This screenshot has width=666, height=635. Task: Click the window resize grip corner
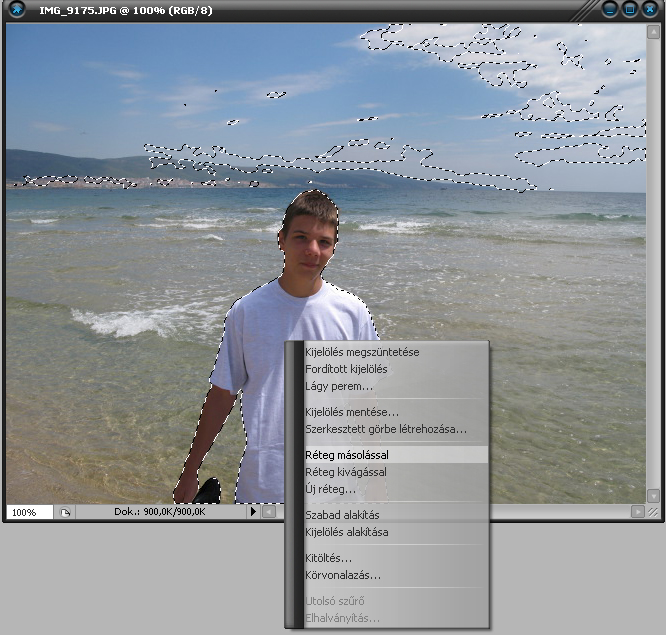(653, 512)
